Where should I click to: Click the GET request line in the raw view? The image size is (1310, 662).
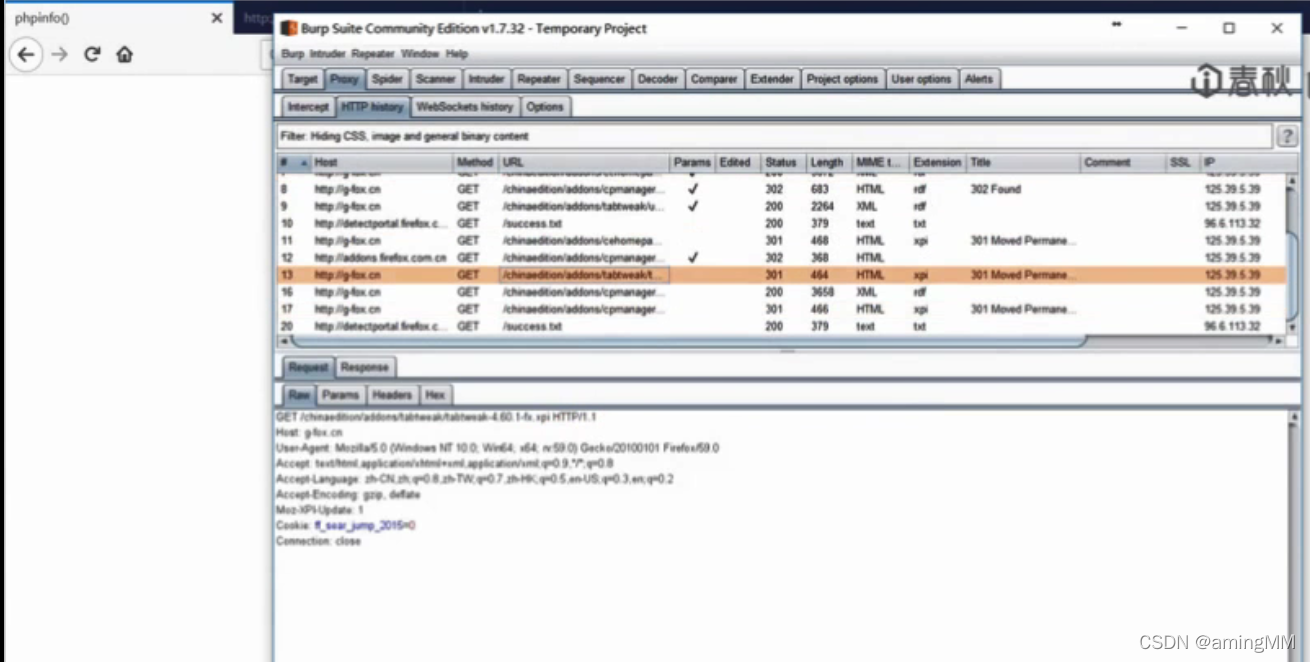point(436,417)
